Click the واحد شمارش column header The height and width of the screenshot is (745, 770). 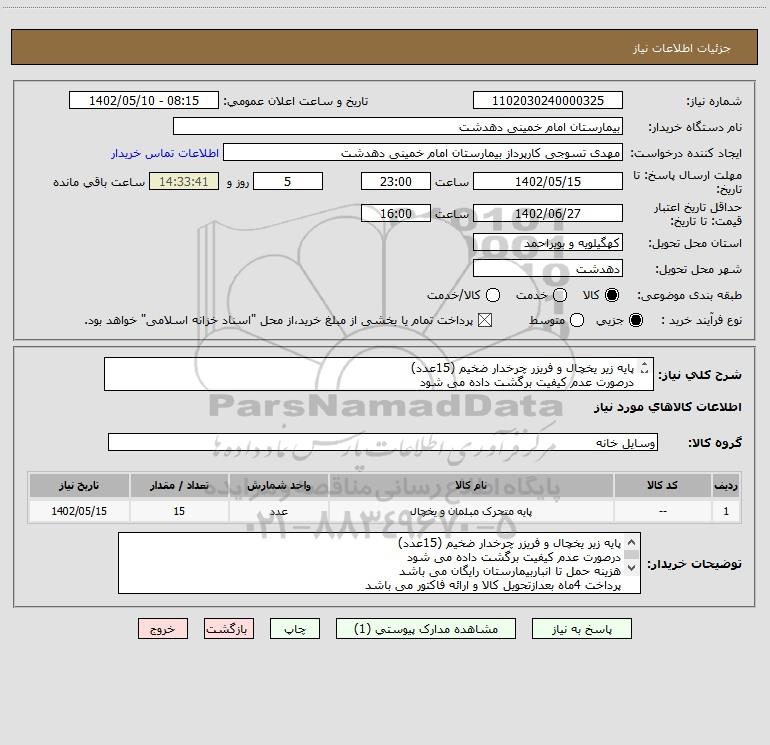point(278,485)
